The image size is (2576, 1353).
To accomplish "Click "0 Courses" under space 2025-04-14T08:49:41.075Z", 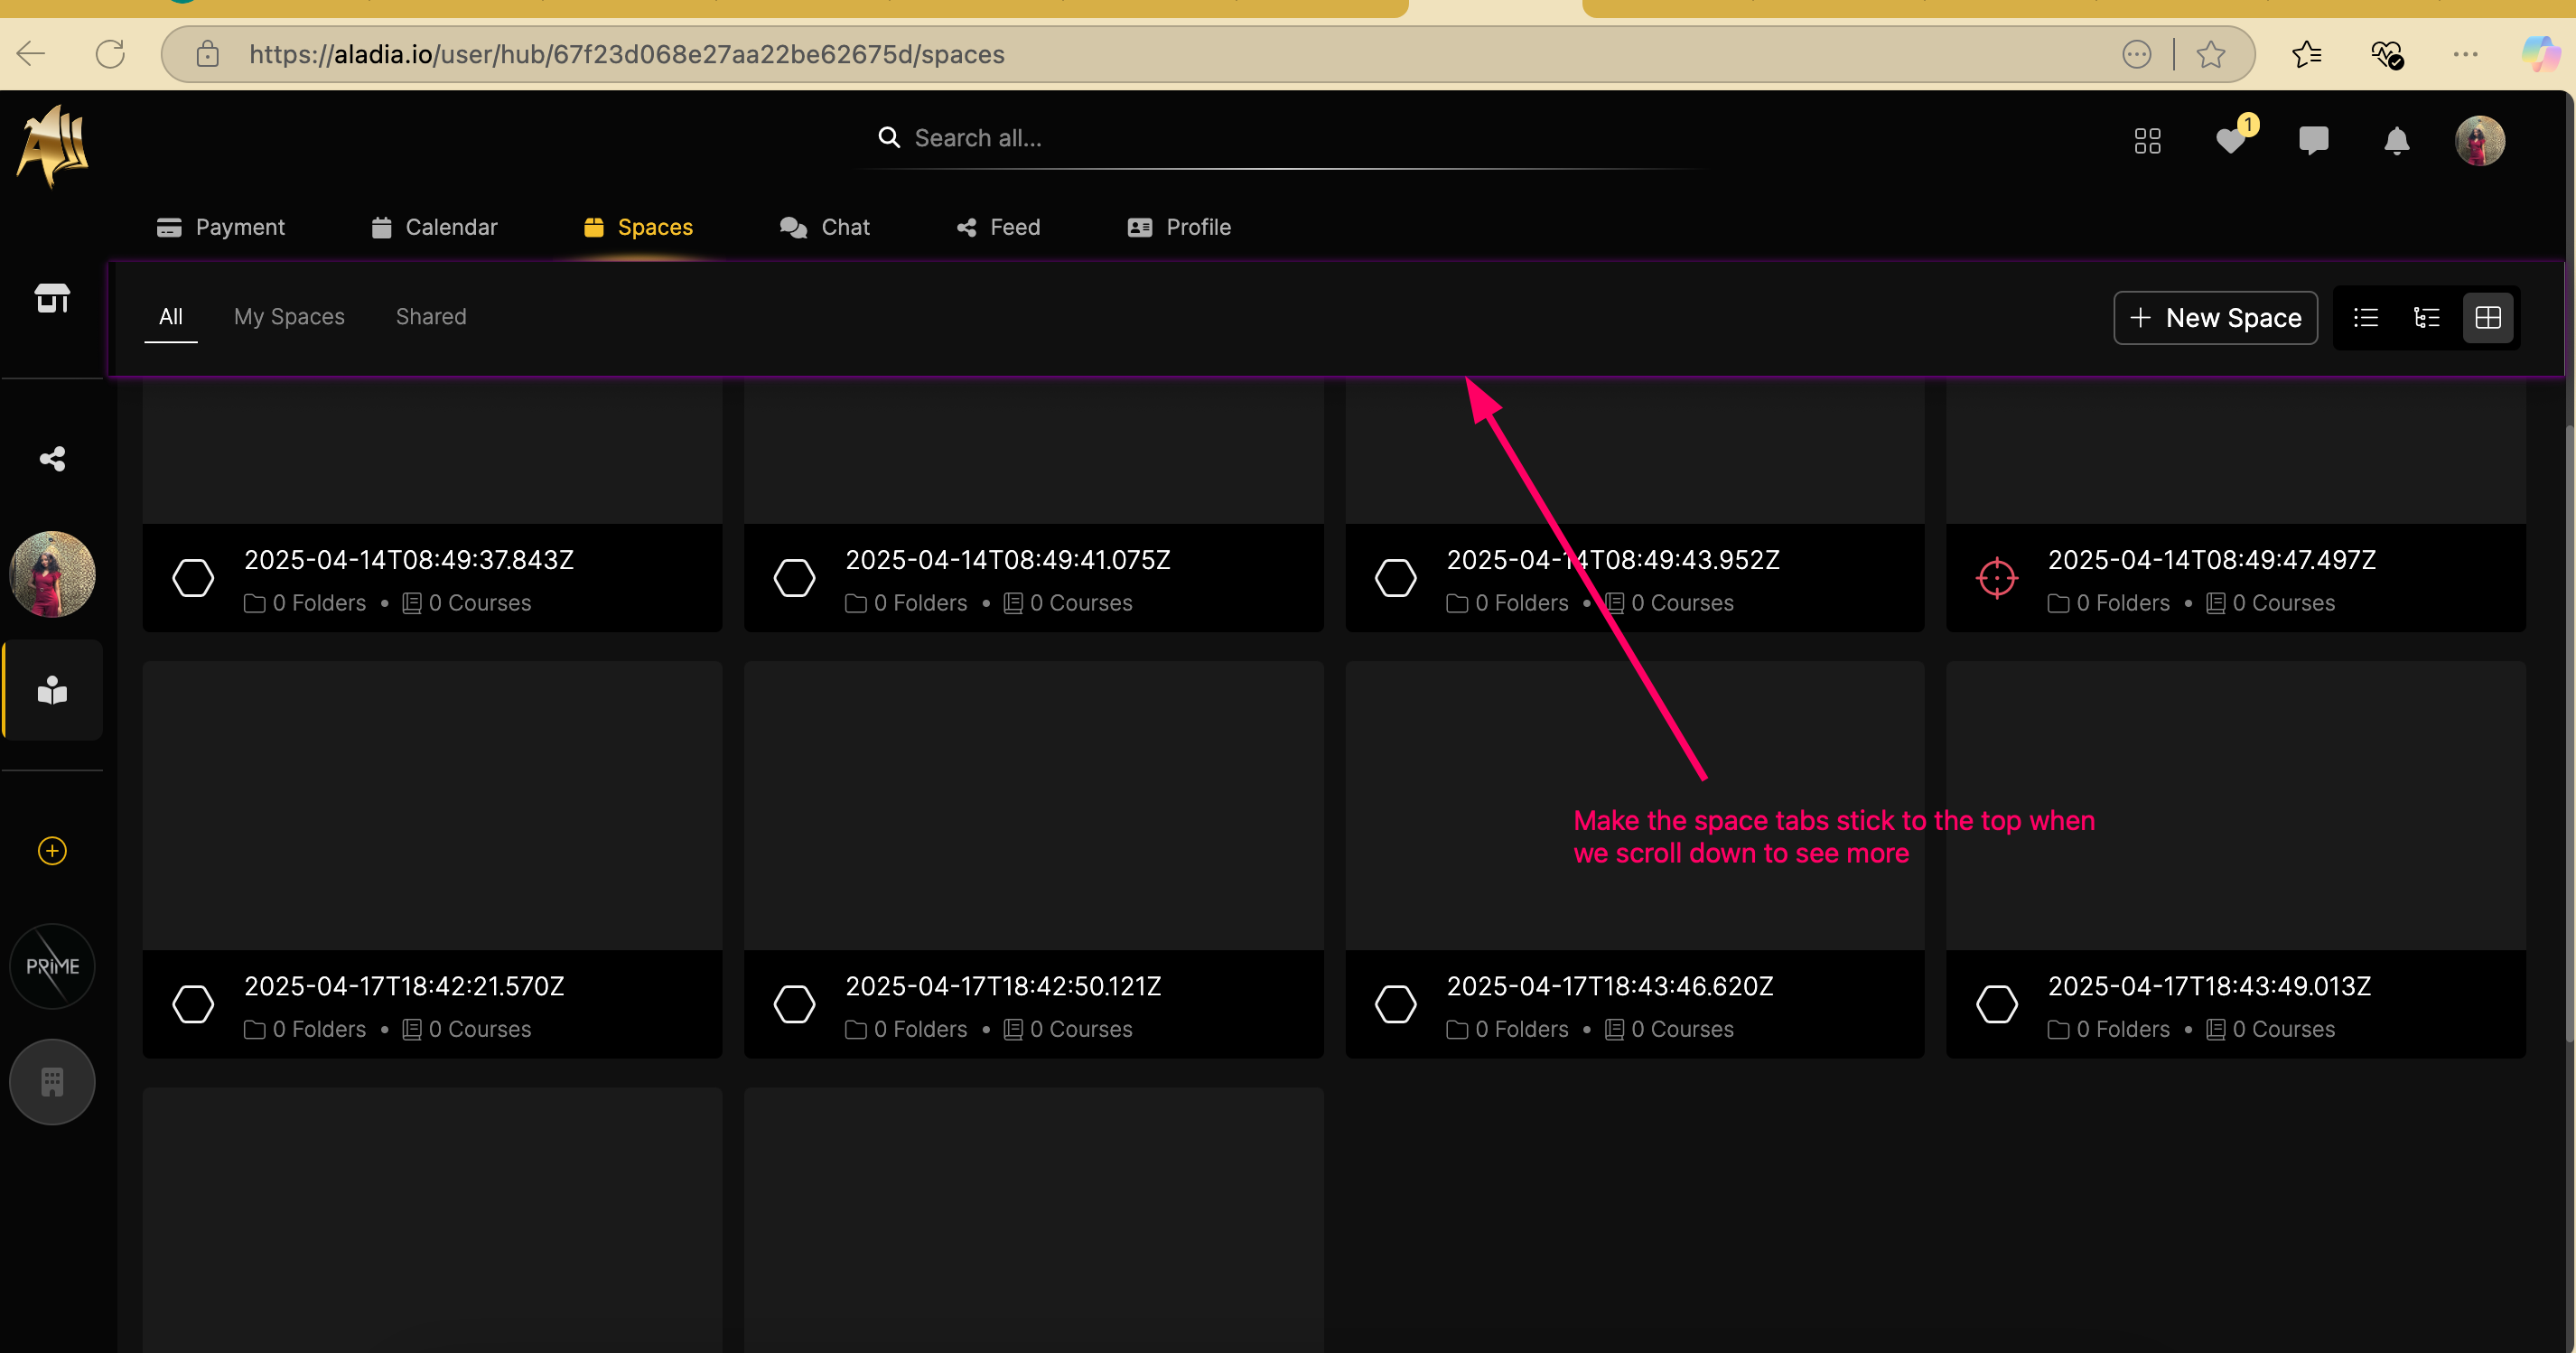I will [x=1068, y=603].
